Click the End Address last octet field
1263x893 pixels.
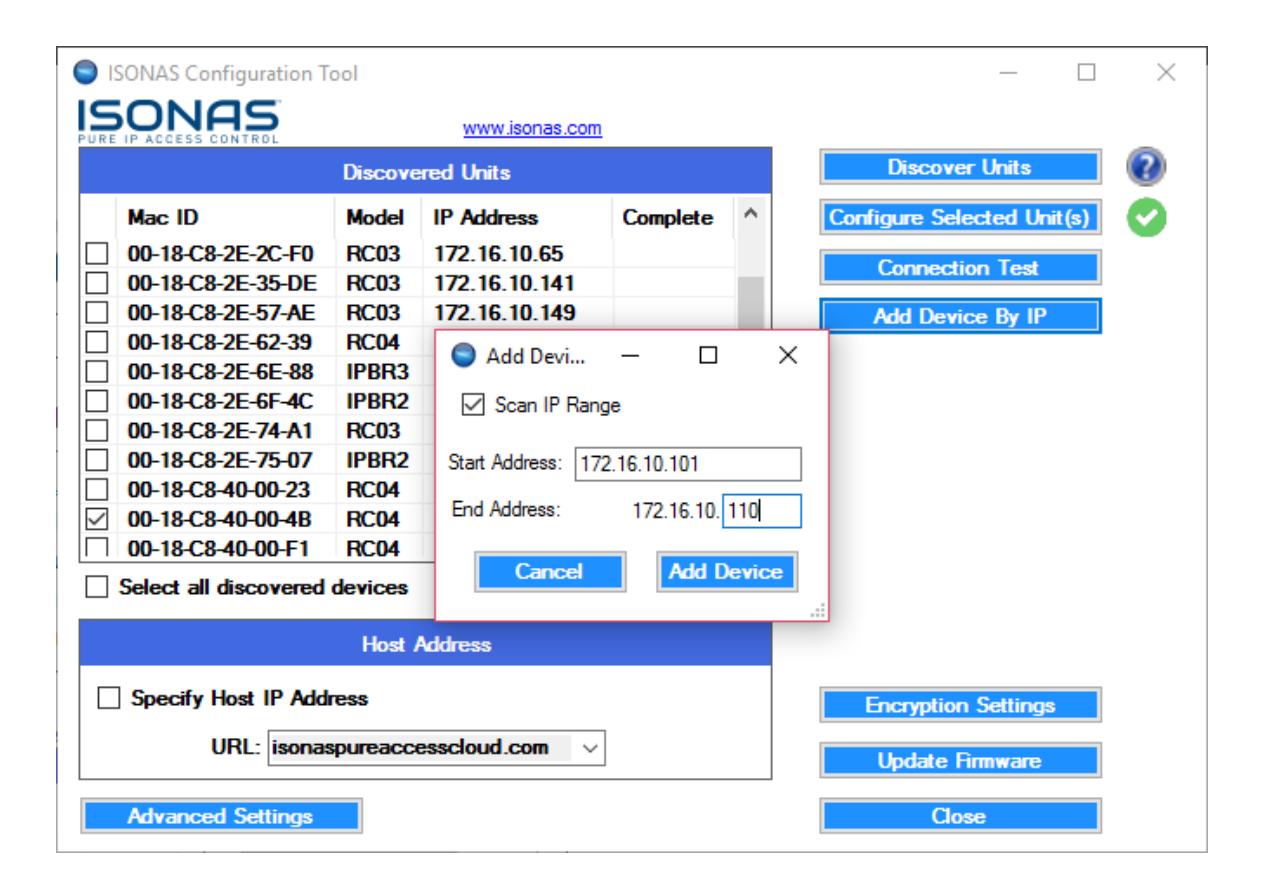[x=762, y=512]
